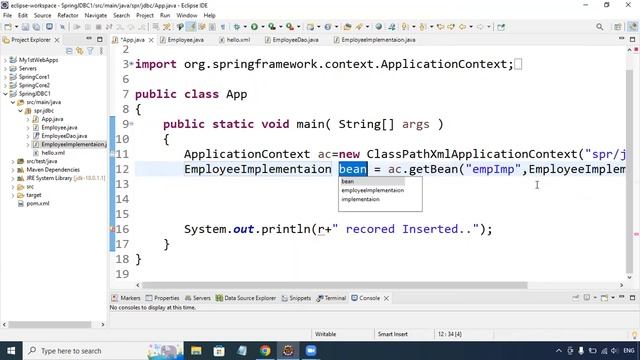Toggle Mark Occurrences highlighter icon
Image resolution: width=640 pixels, height=360 pixels.
coord(191,27)
